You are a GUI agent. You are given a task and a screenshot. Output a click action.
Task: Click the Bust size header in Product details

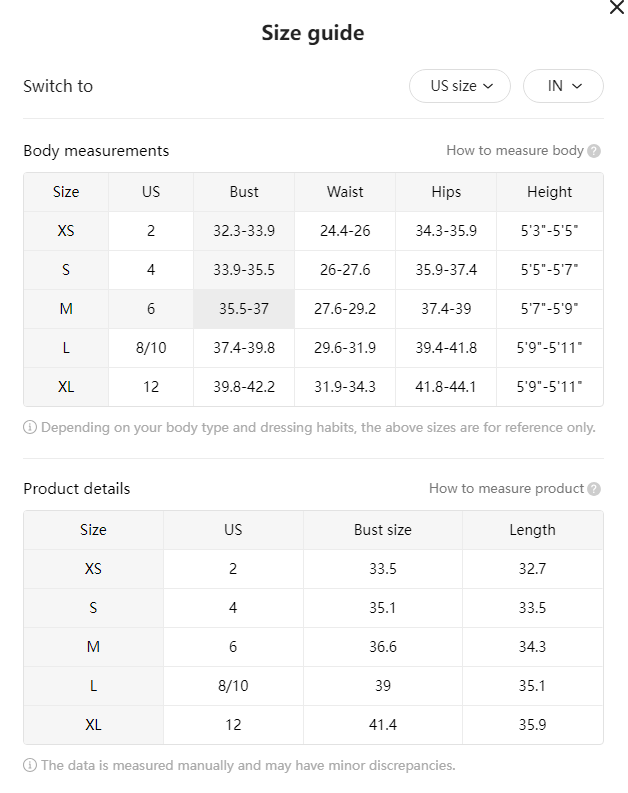tap(383, 530)
